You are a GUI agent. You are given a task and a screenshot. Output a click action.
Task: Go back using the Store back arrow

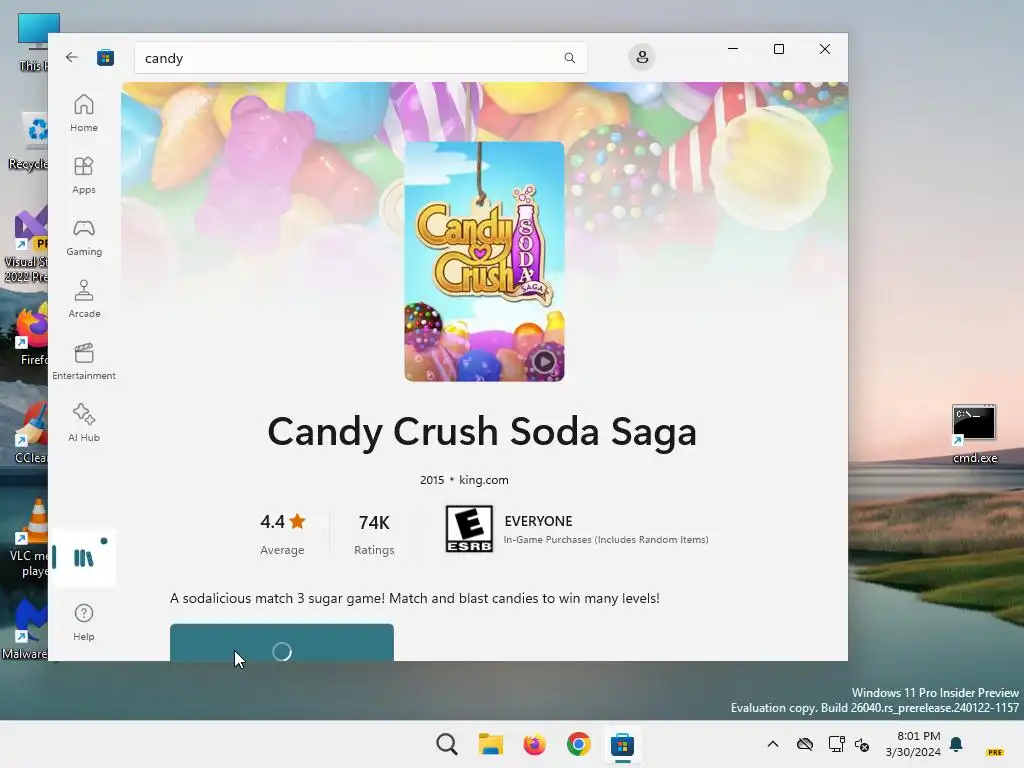pos(72,57)
